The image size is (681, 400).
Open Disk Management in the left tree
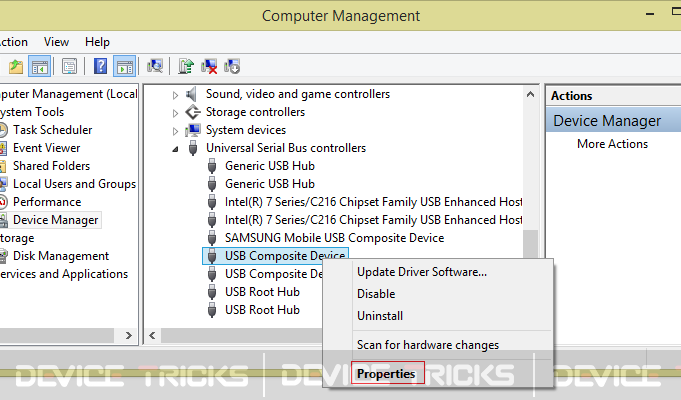click(x=61, y=256)
